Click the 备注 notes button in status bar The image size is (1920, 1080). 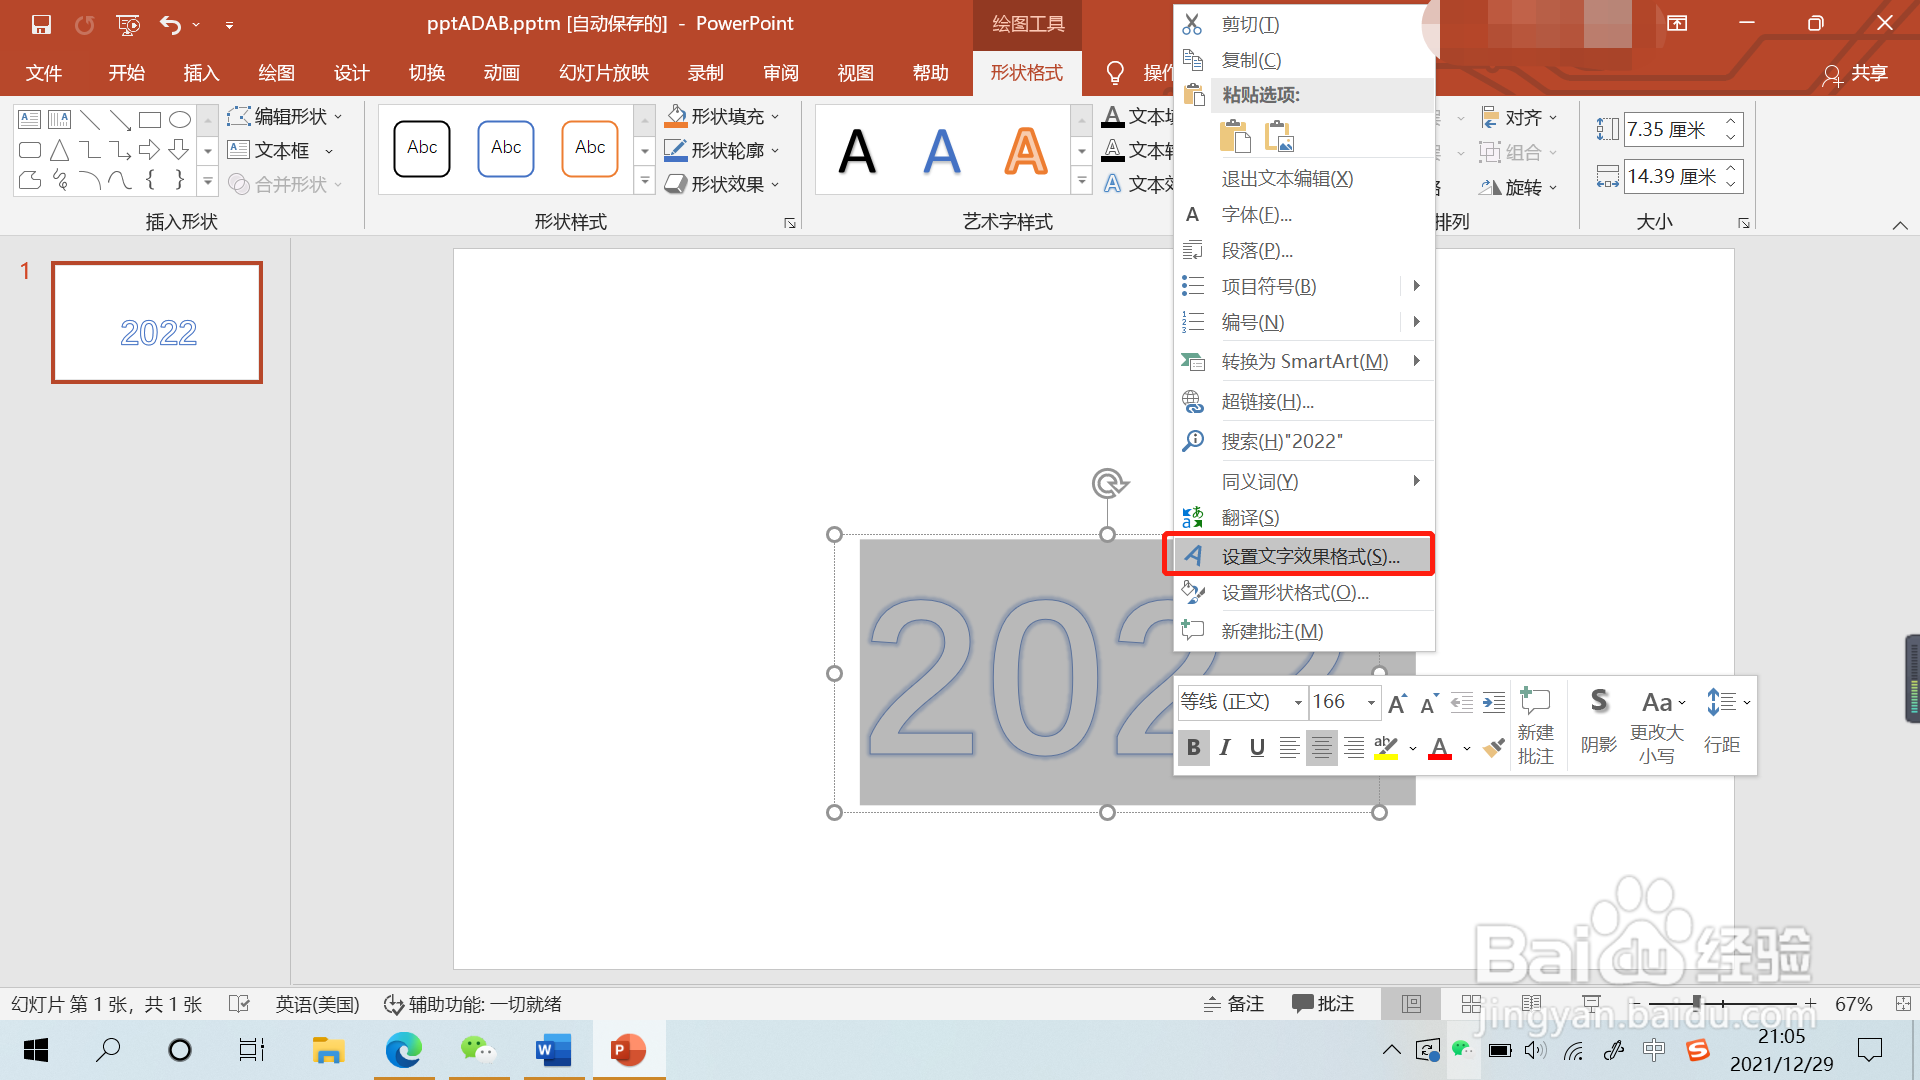point(1234,1004)
